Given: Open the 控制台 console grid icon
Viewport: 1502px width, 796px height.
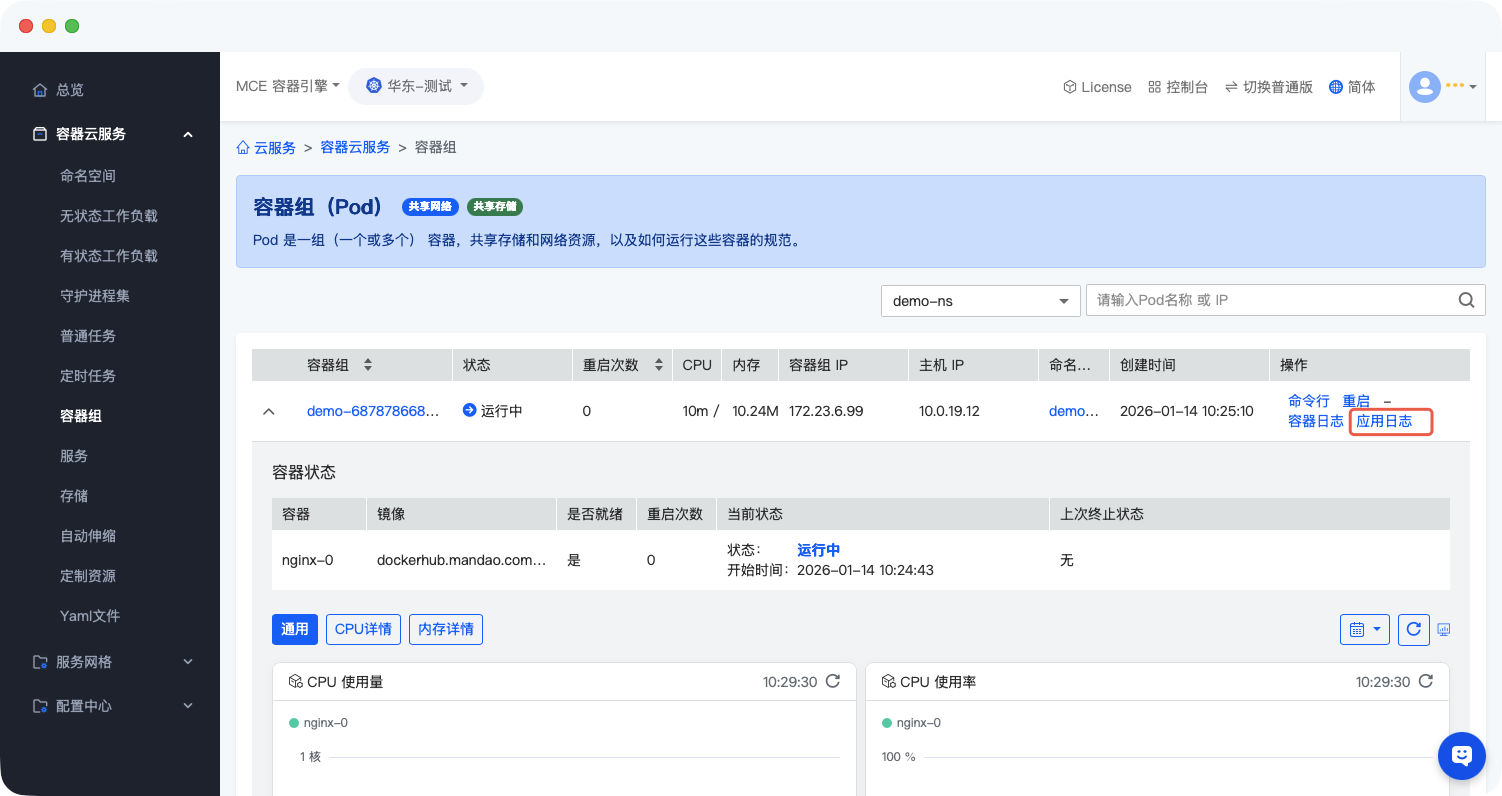Looking at the screenshot, I should click(x=1178, y=87).
